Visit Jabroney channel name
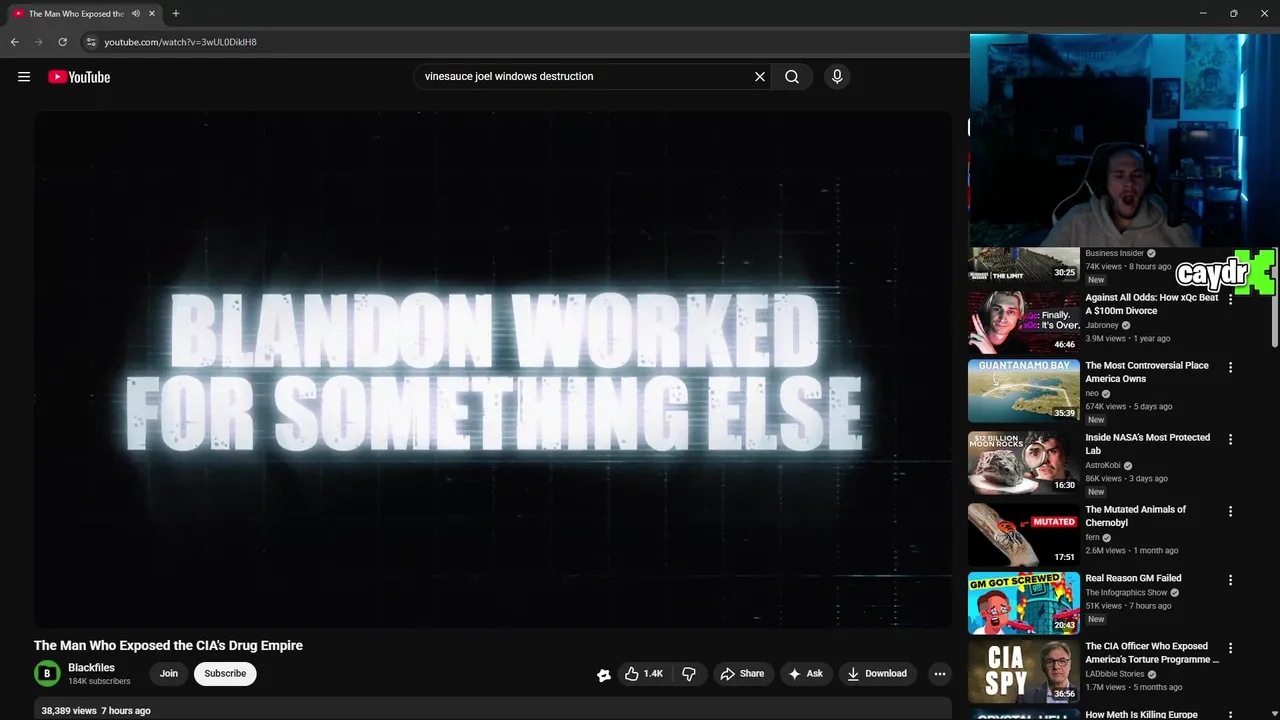Screen dimensions: 1280x720 point(1102,325)
